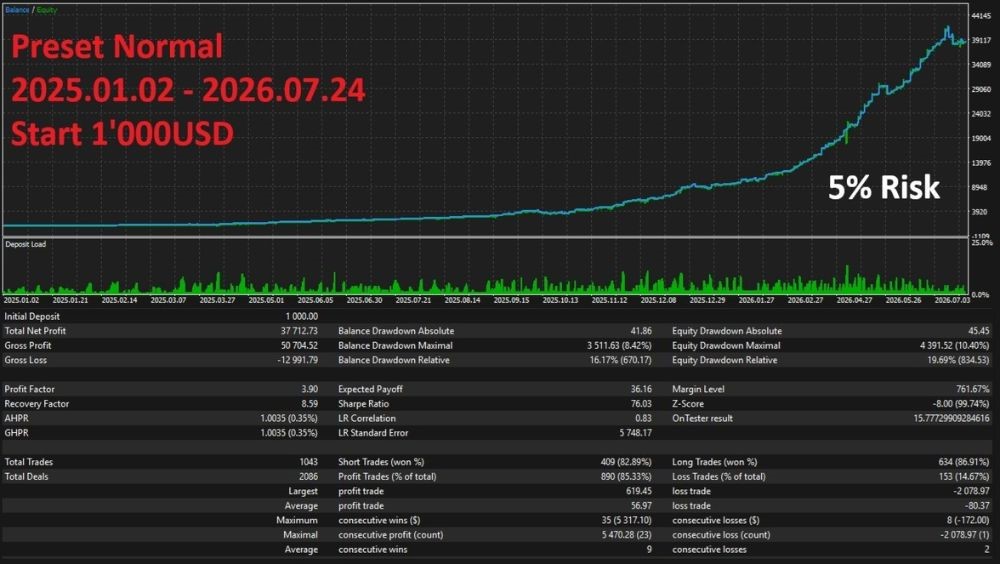This screenshot has width=1000, height=566.
Task: Click the 2026.07.03 date on timeline axis
Action: (952, 300)
